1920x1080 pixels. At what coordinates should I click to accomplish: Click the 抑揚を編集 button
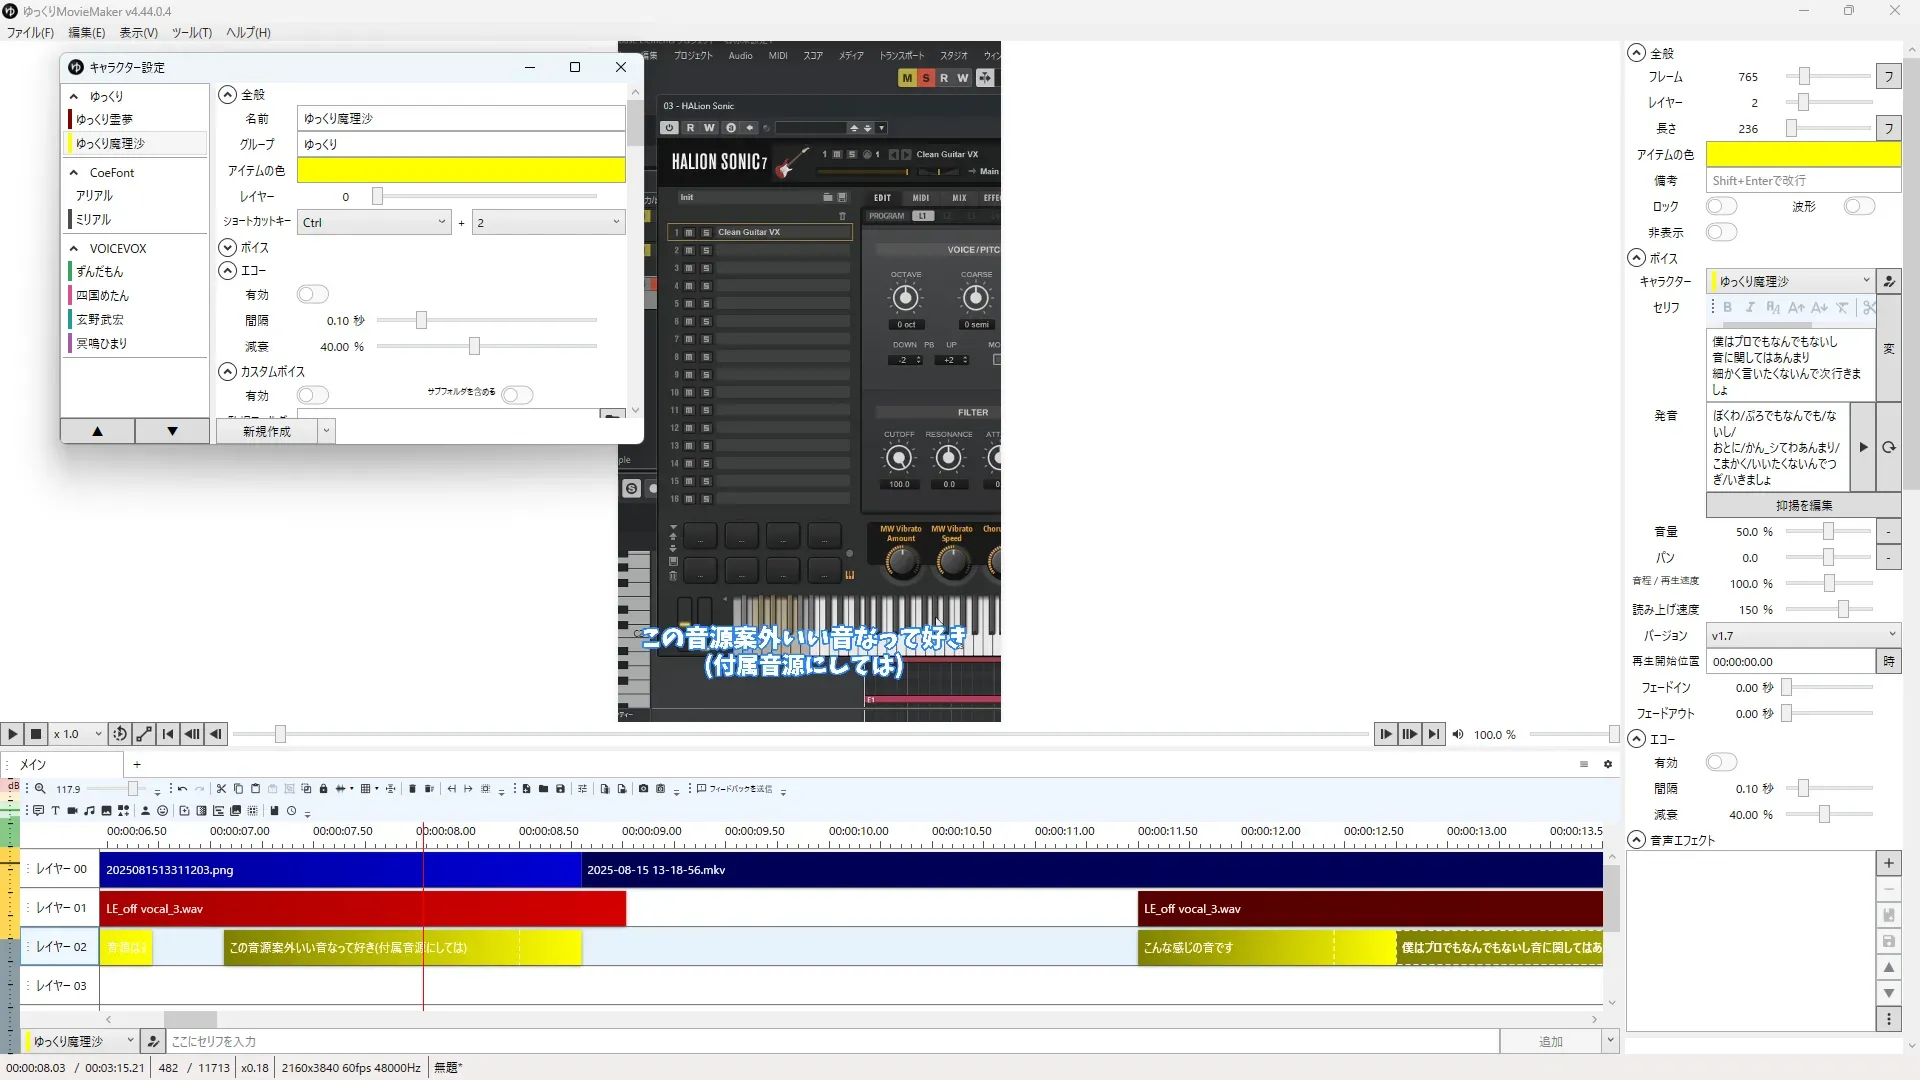1803,505
